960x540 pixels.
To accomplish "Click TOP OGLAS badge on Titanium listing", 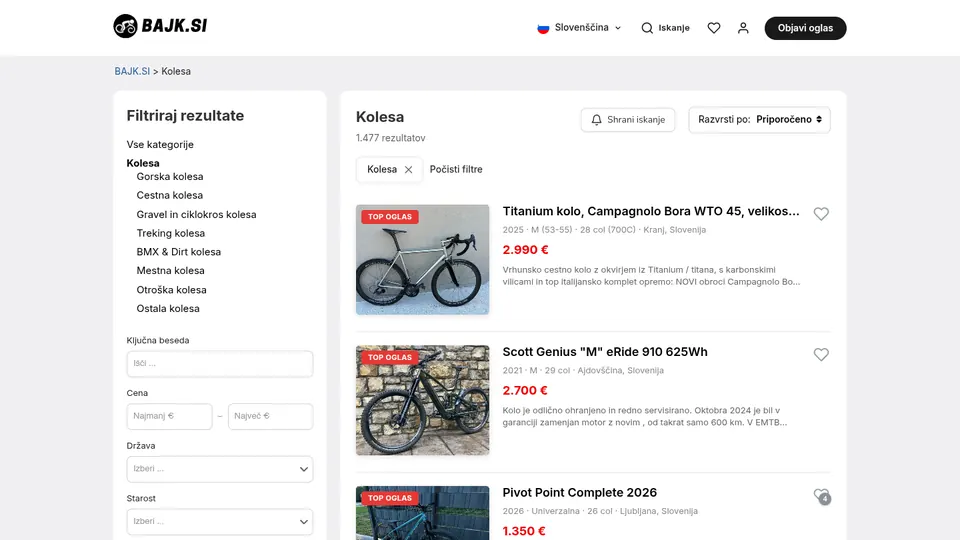I will [389, 217].
